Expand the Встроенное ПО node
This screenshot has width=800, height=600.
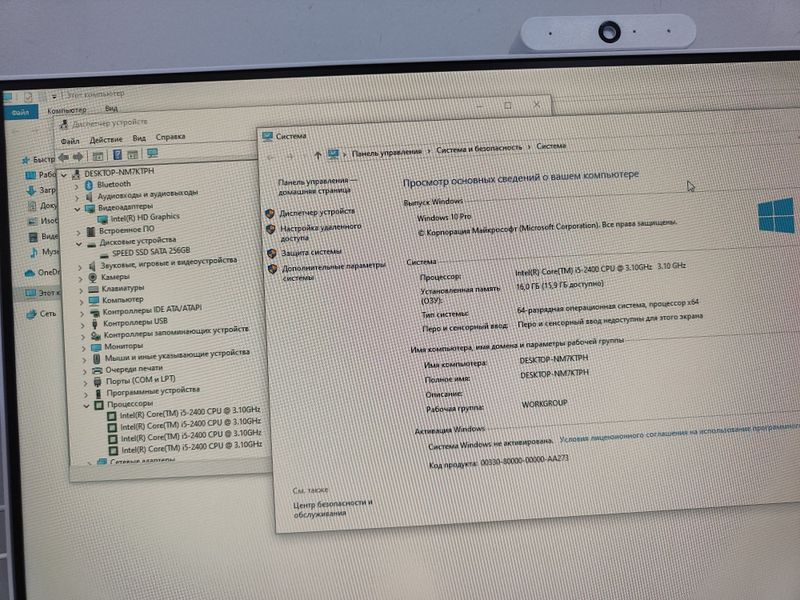79,232
